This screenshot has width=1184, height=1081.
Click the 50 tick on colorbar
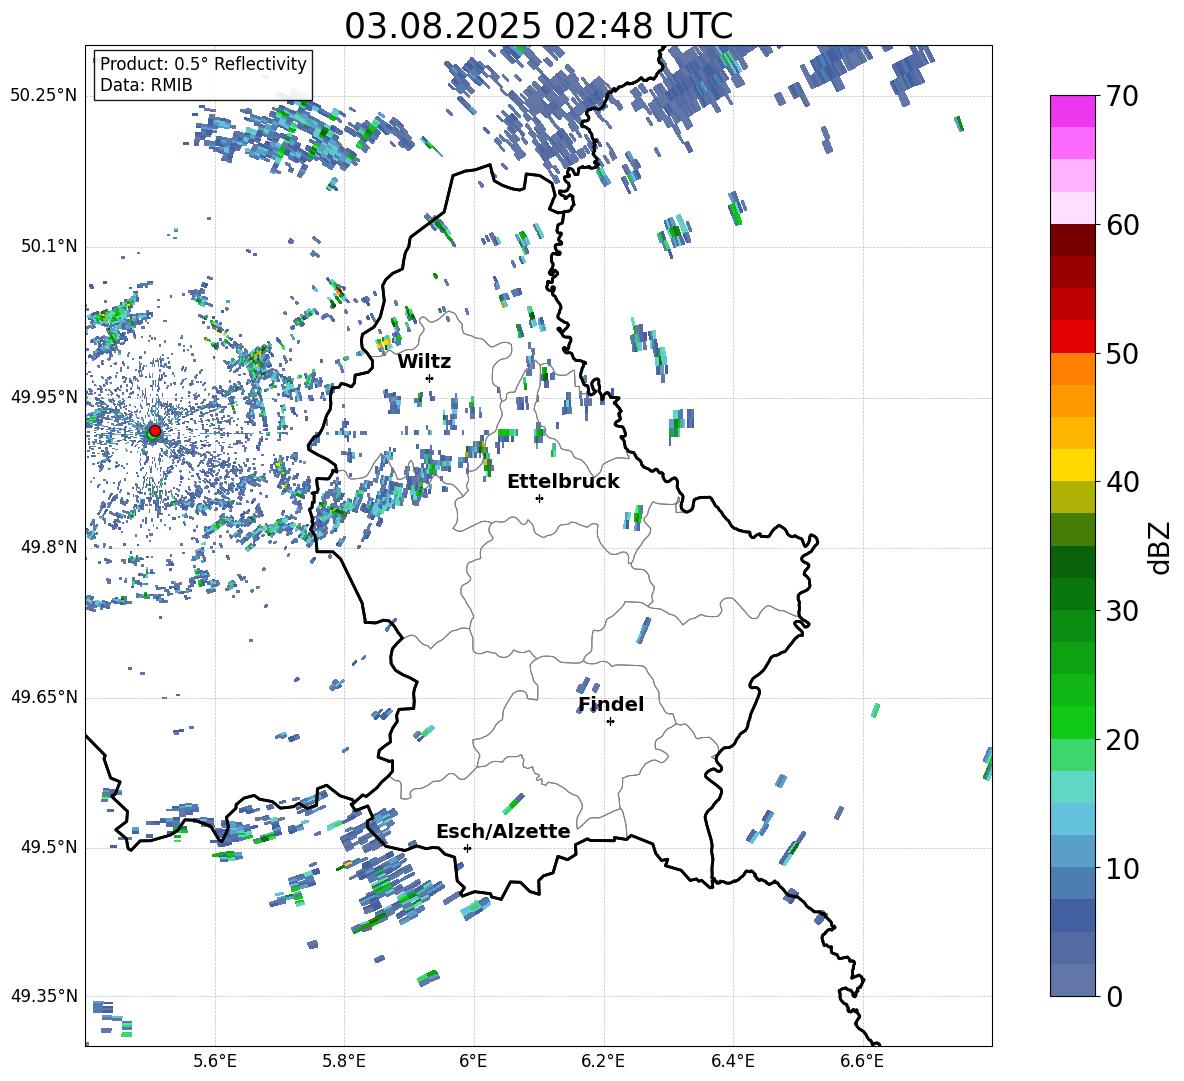[x=1122, y=354]
